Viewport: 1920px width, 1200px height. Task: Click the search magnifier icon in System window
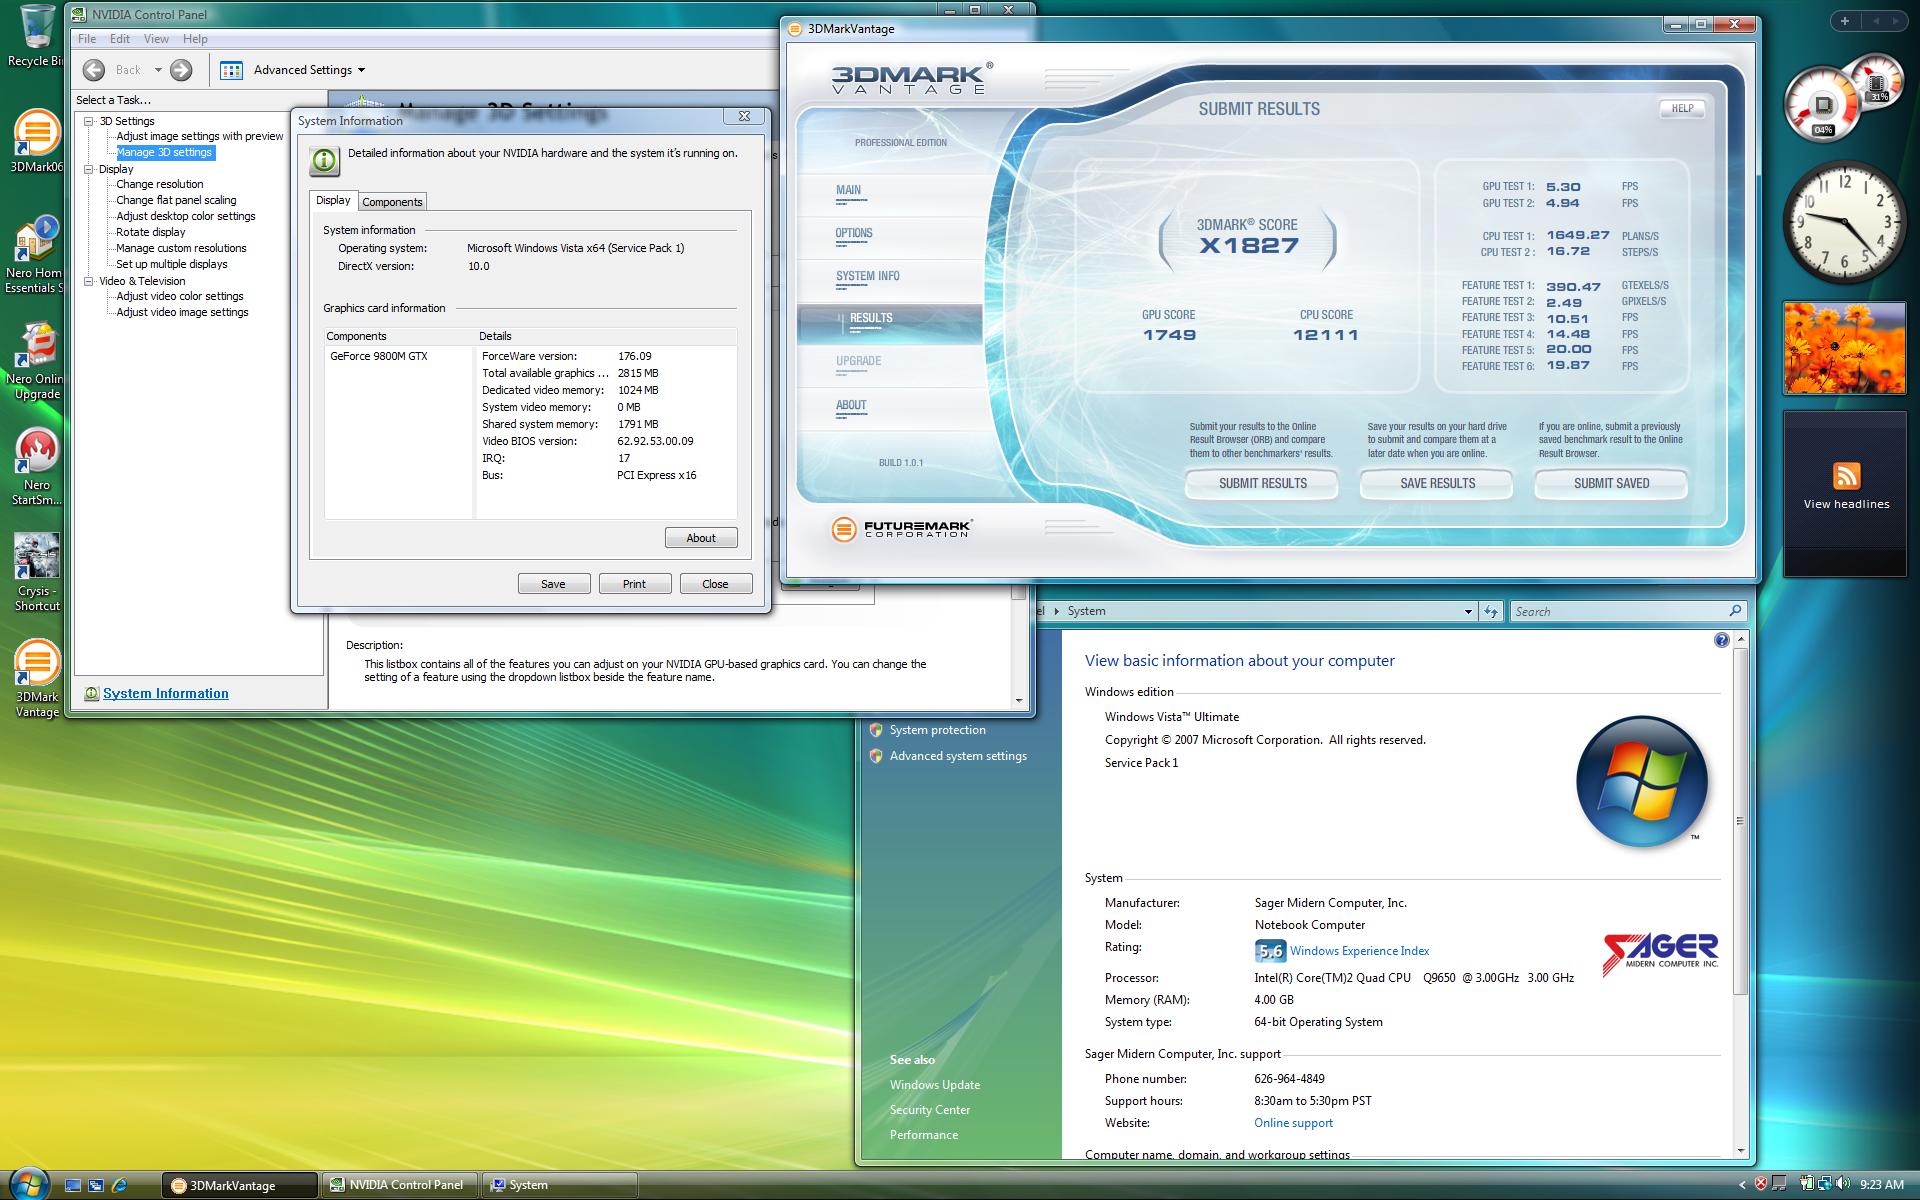[x=1734, y=611]
